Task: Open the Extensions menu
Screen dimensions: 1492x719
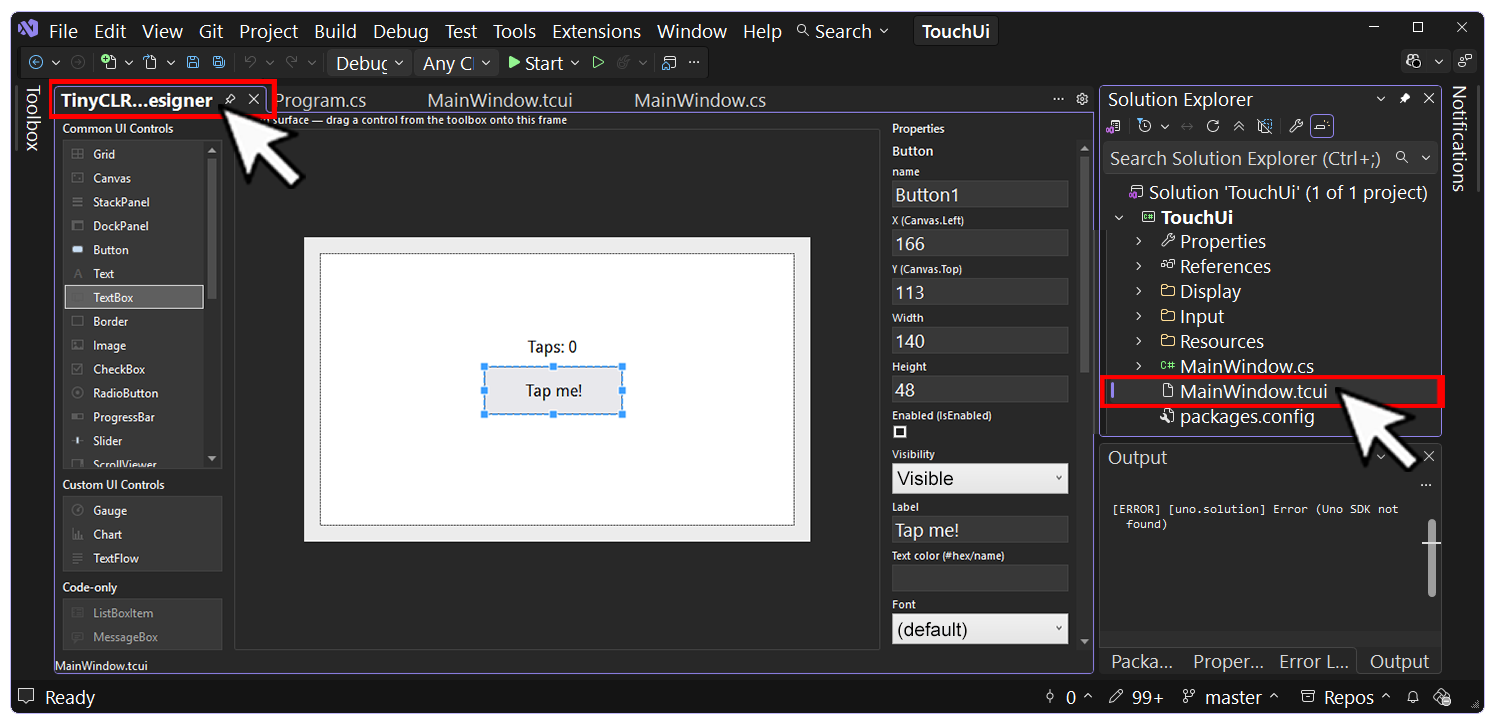Action: pyautogui.click(x=596, y=31)
